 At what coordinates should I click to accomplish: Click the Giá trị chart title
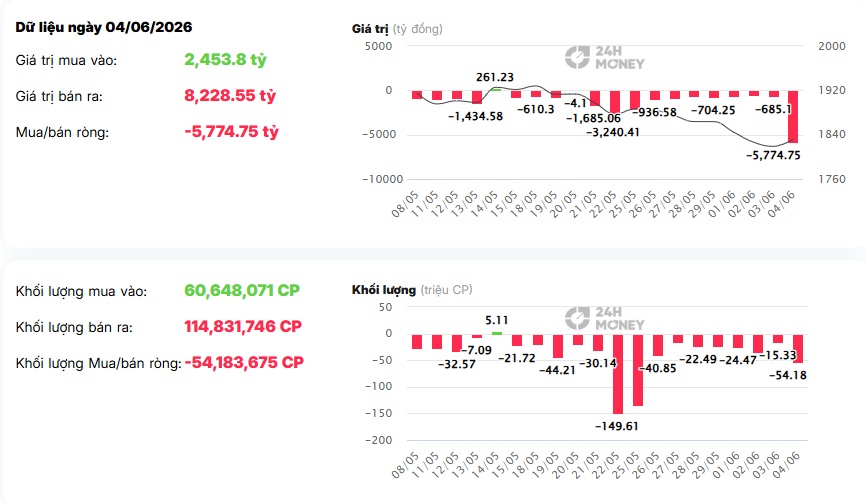[370, 29]
